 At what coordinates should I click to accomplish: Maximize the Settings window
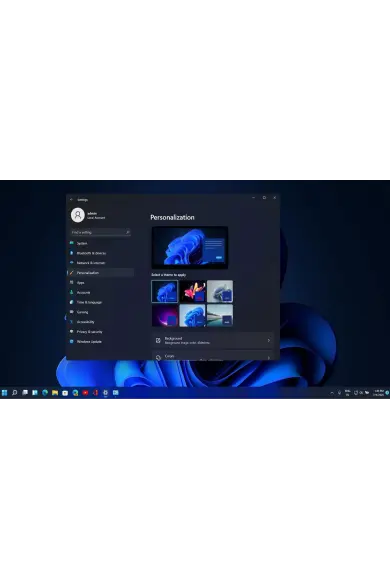tap(264, 198)
